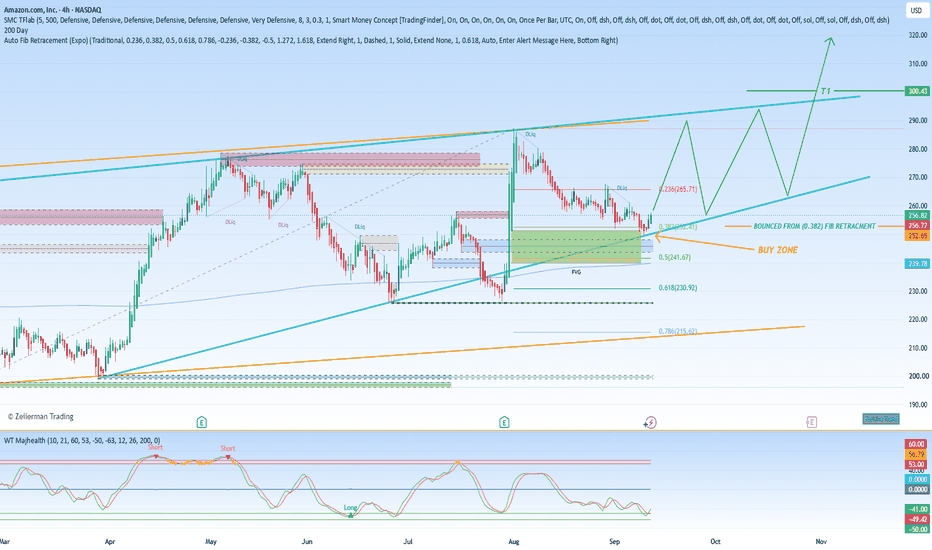
Task: Click the Long signal marker on oscillator
Action: [x=351, y=508]
